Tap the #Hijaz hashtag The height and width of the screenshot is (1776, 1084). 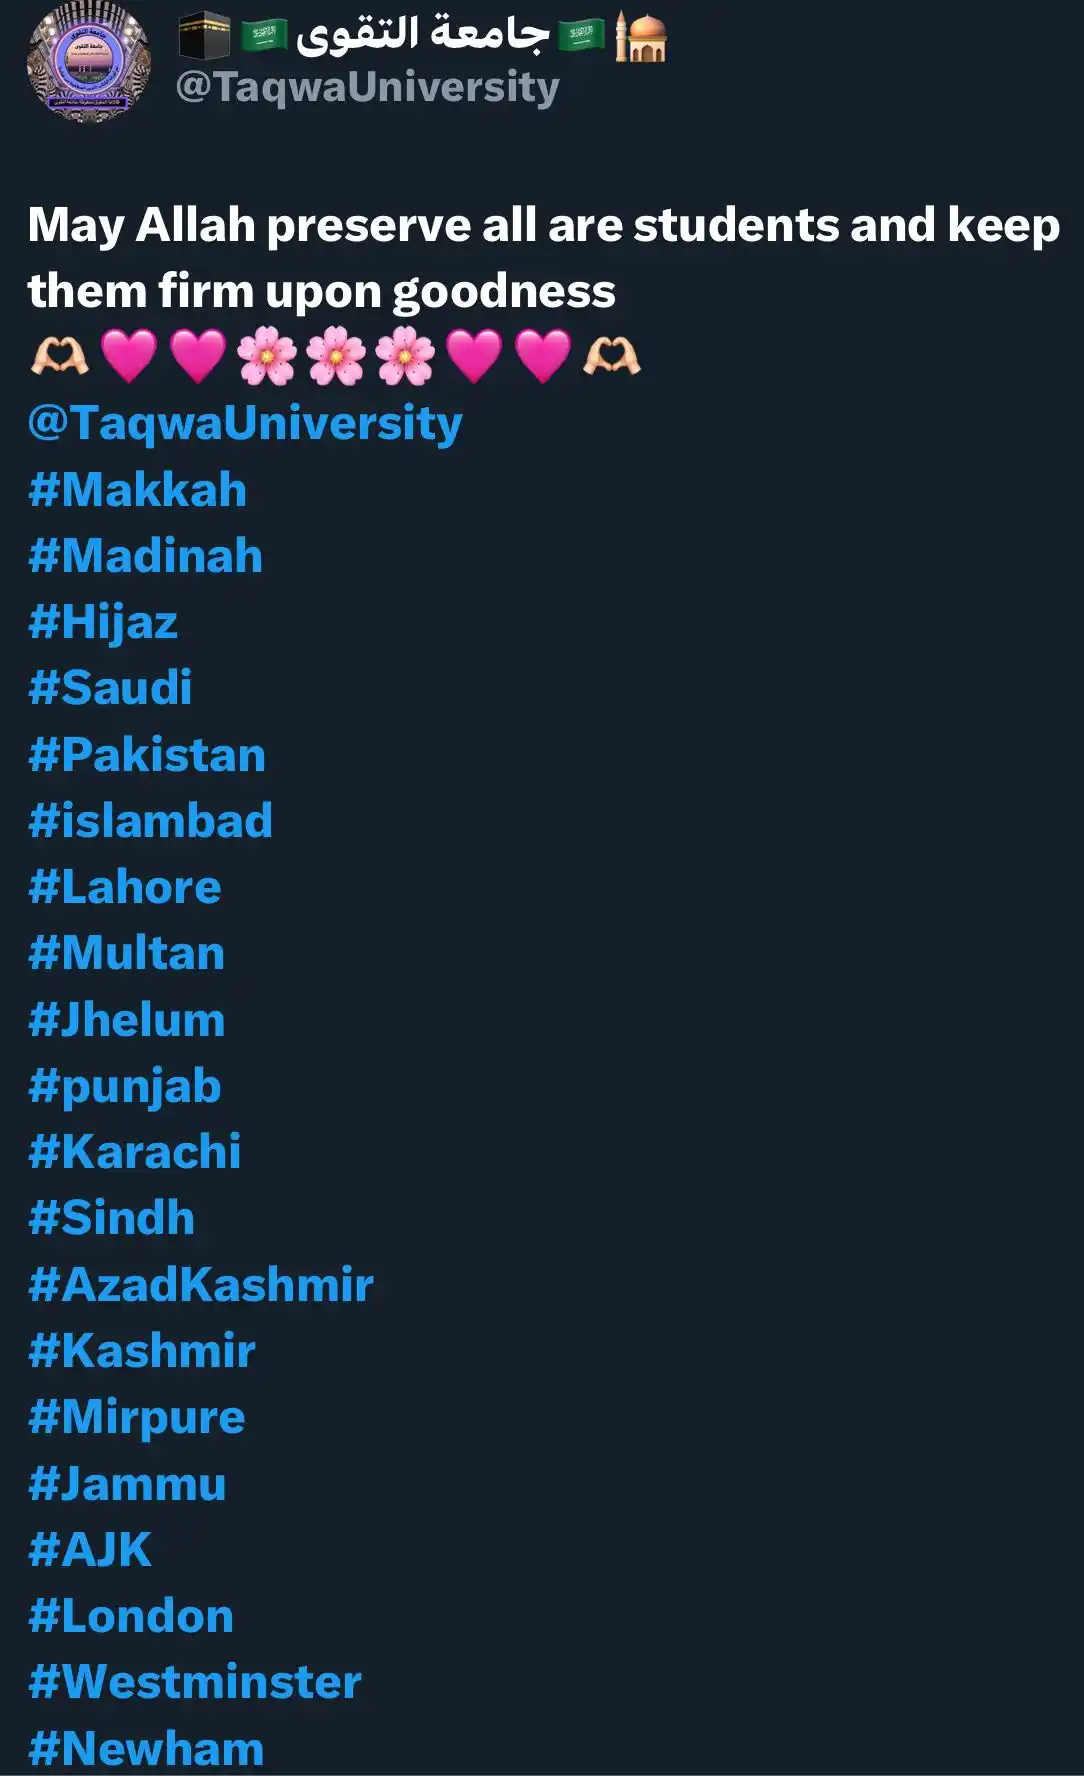pyautogui.click(x=103, y=623)
